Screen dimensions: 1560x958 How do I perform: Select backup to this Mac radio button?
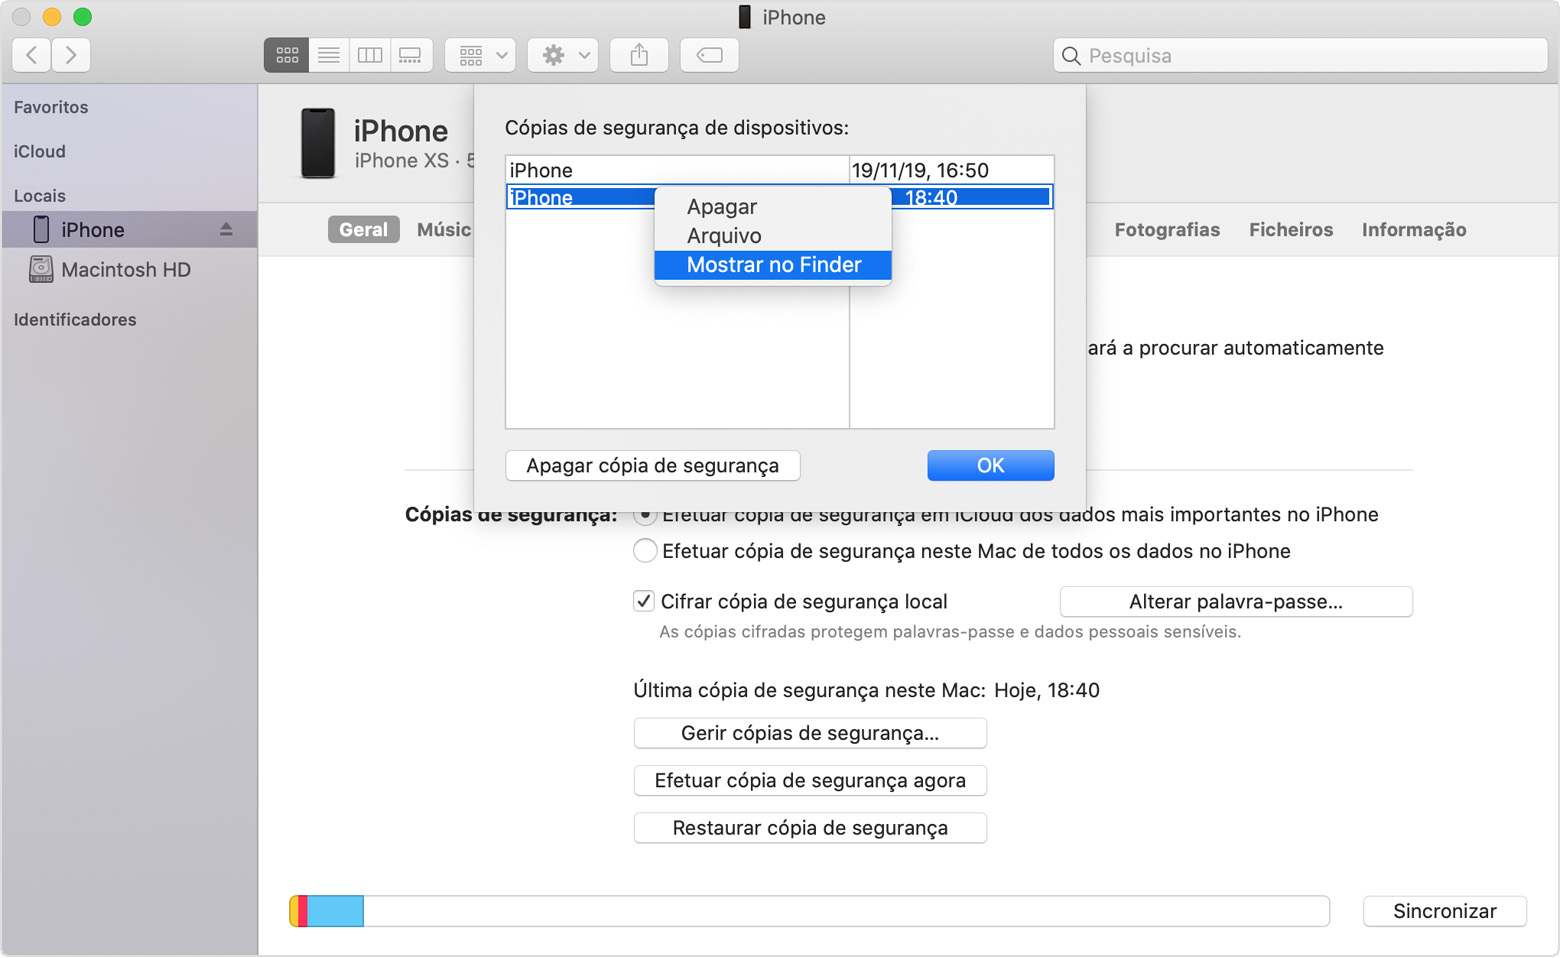tap(645, 551)
